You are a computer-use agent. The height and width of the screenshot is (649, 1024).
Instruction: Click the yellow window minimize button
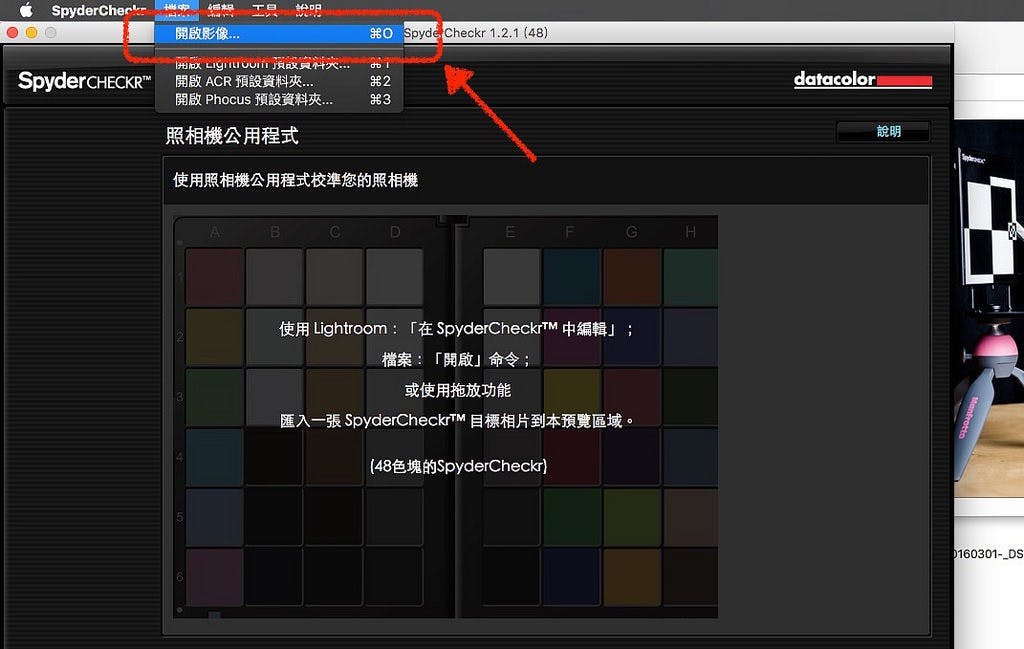[x=31, y=33]
